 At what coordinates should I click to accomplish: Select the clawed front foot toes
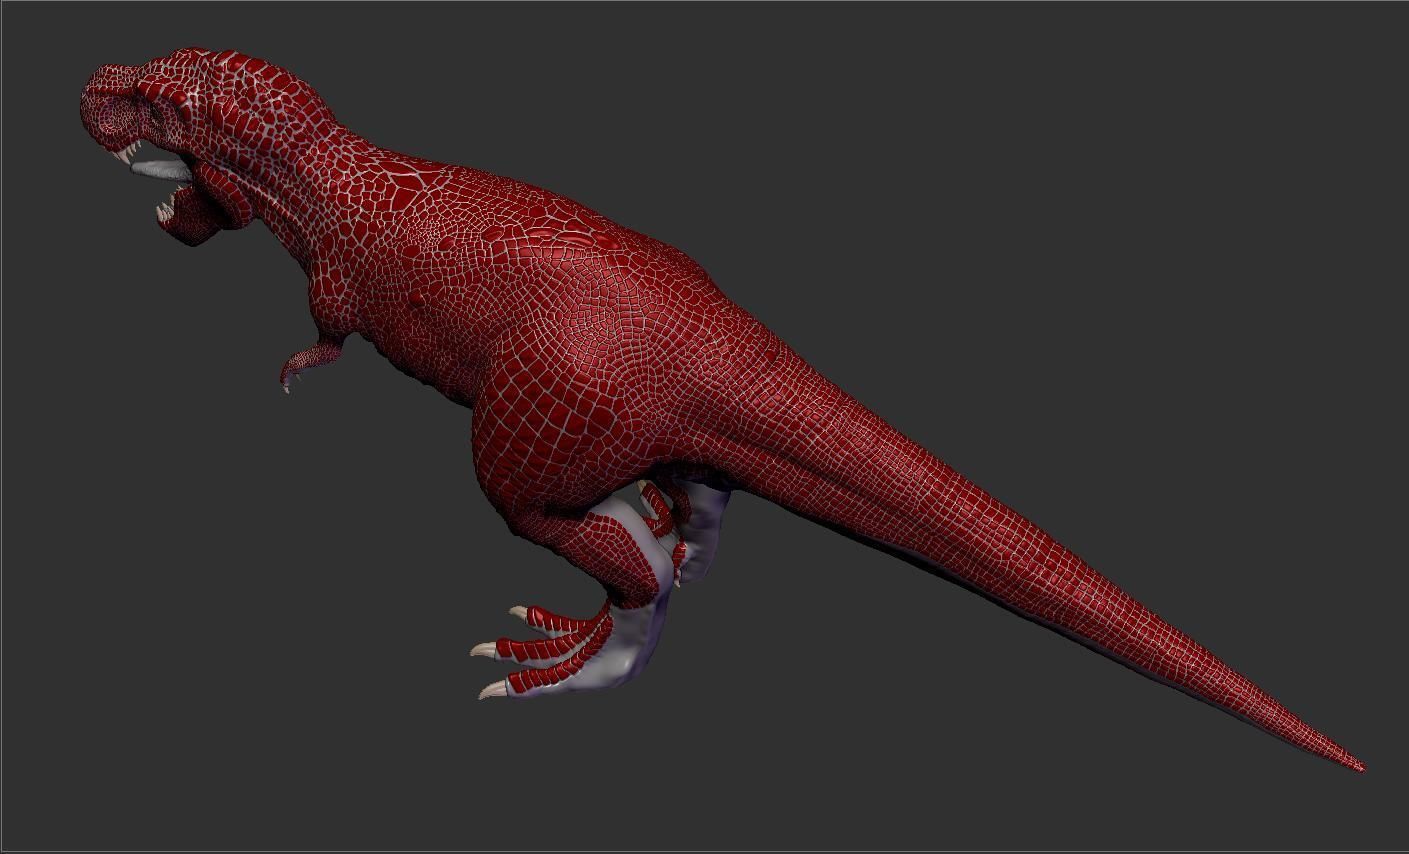tap(540, 652)
